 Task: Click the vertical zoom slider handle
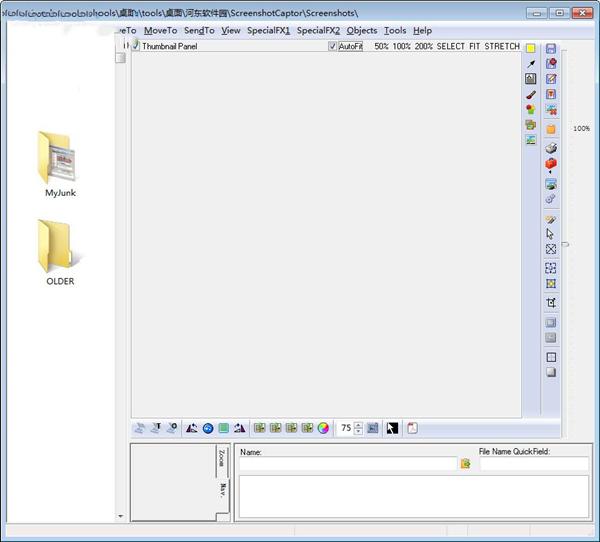565,244
